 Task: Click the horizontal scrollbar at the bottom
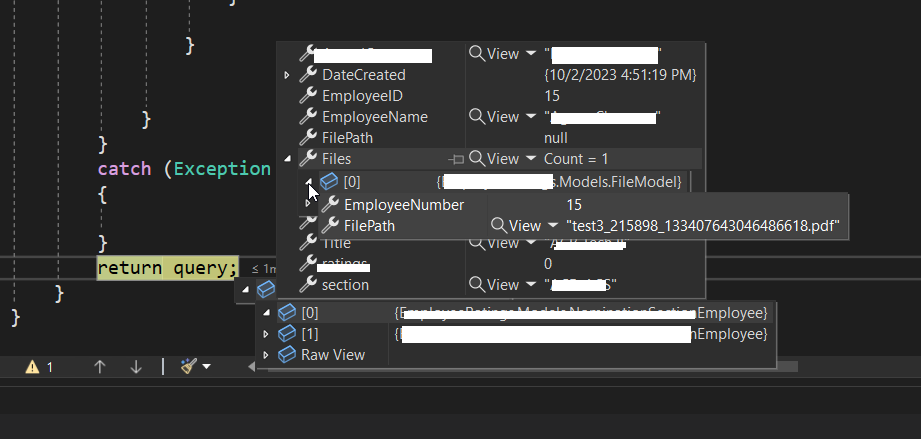coord(523,367)
